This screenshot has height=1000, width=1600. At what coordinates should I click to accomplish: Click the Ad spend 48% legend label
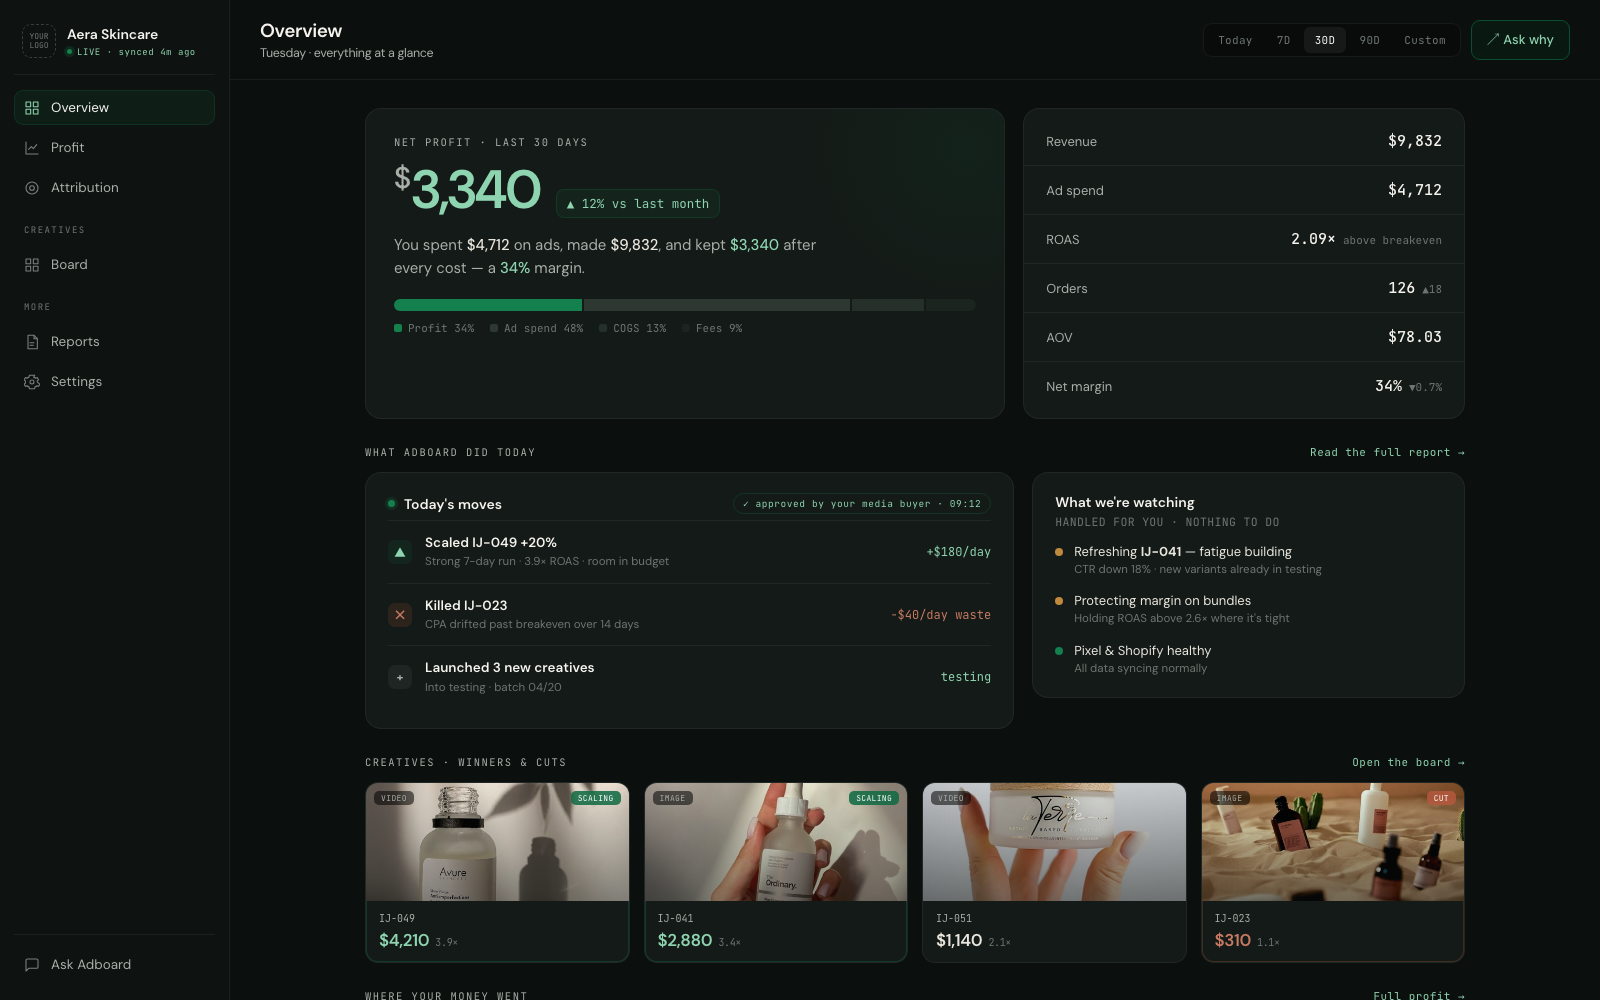543,328
